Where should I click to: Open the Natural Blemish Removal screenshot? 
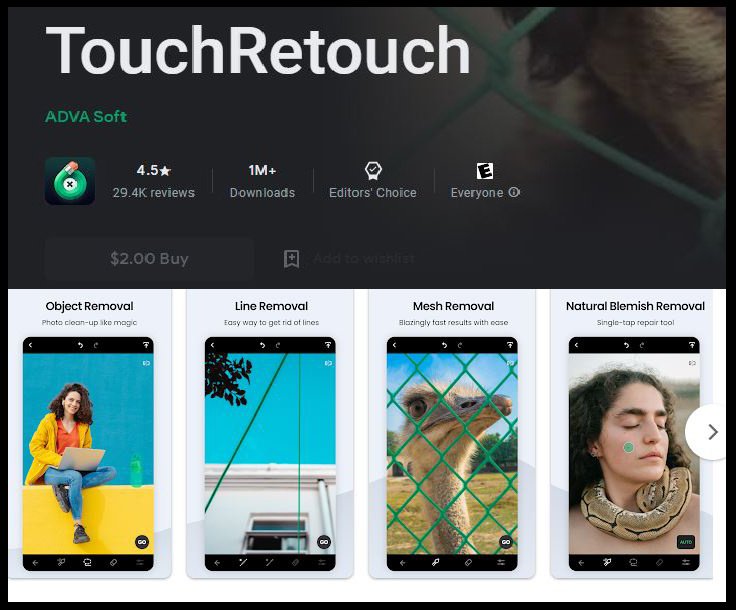coord(632,434)
